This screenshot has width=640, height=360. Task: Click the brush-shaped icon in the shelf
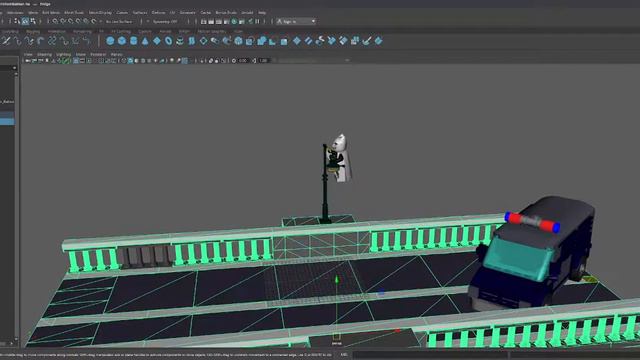367,40
